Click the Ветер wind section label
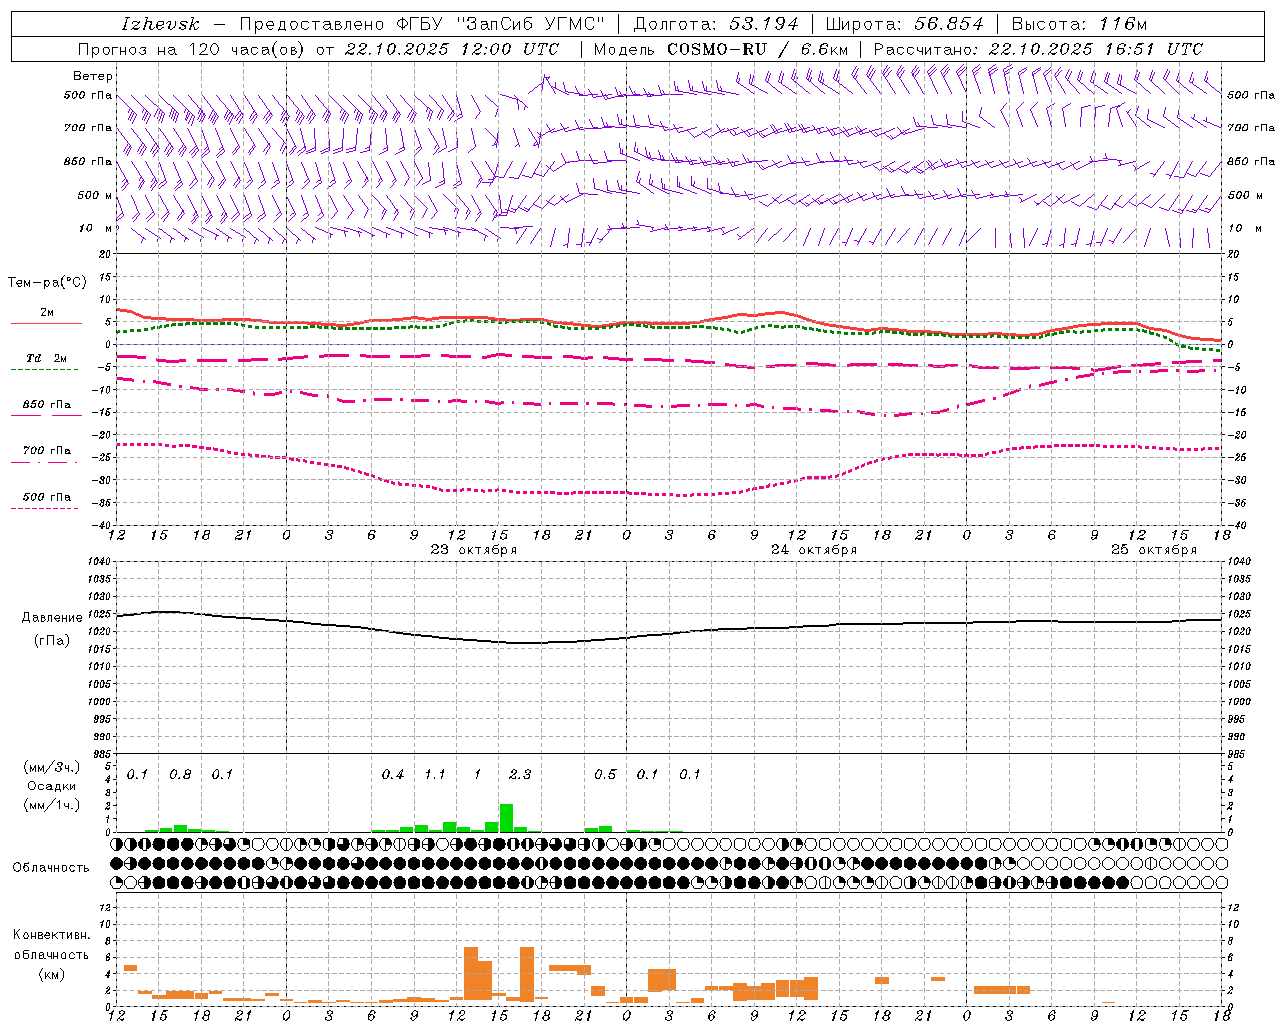 tap(92, 76)
